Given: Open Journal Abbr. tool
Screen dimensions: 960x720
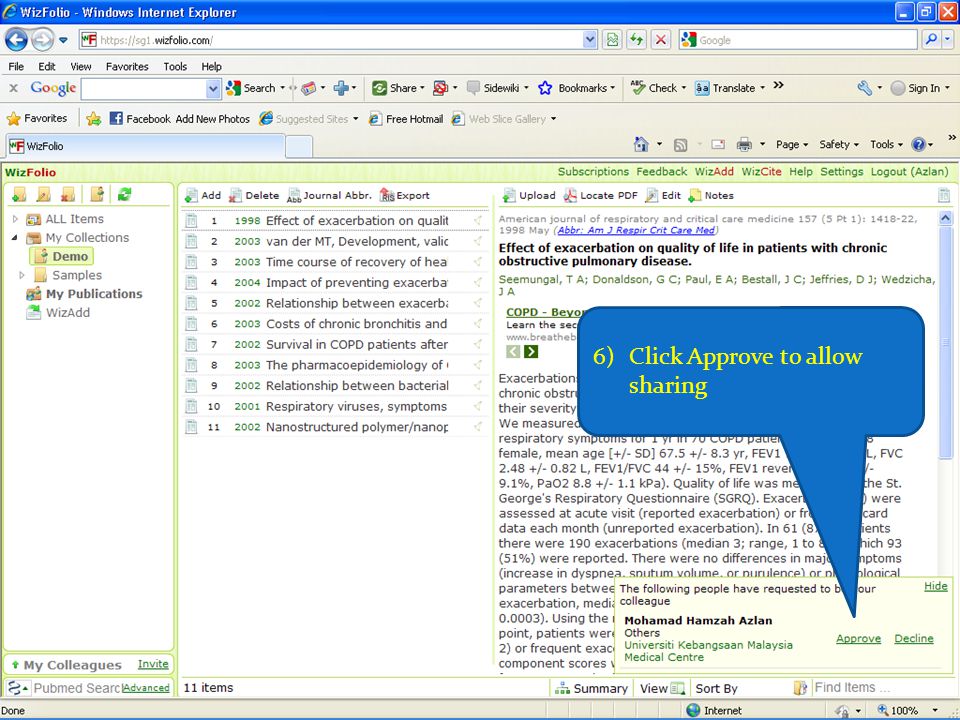Looking at the screenshot, I should 329,195.
